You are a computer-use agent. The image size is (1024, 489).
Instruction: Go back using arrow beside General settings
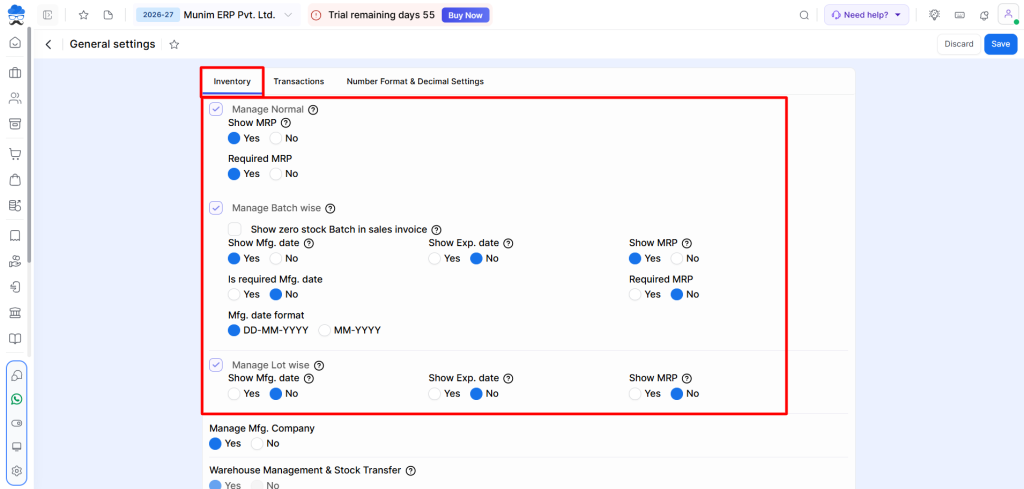click(x=48, y=44)
